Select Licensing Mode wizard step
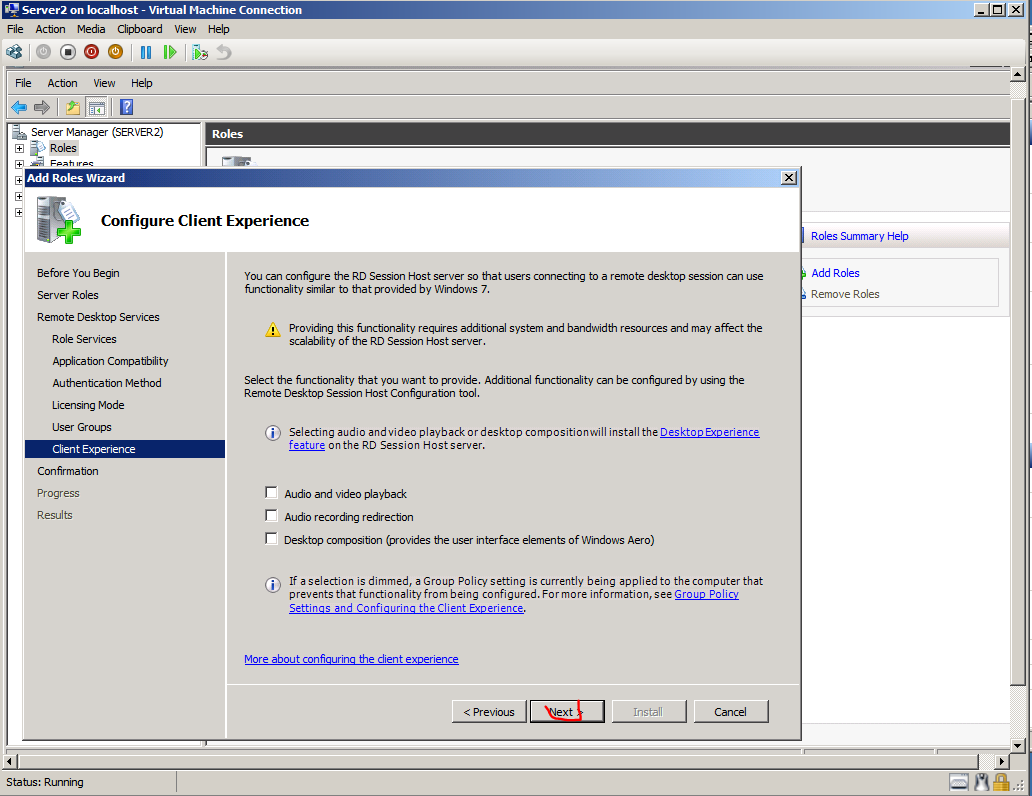 tap(88, 405)
